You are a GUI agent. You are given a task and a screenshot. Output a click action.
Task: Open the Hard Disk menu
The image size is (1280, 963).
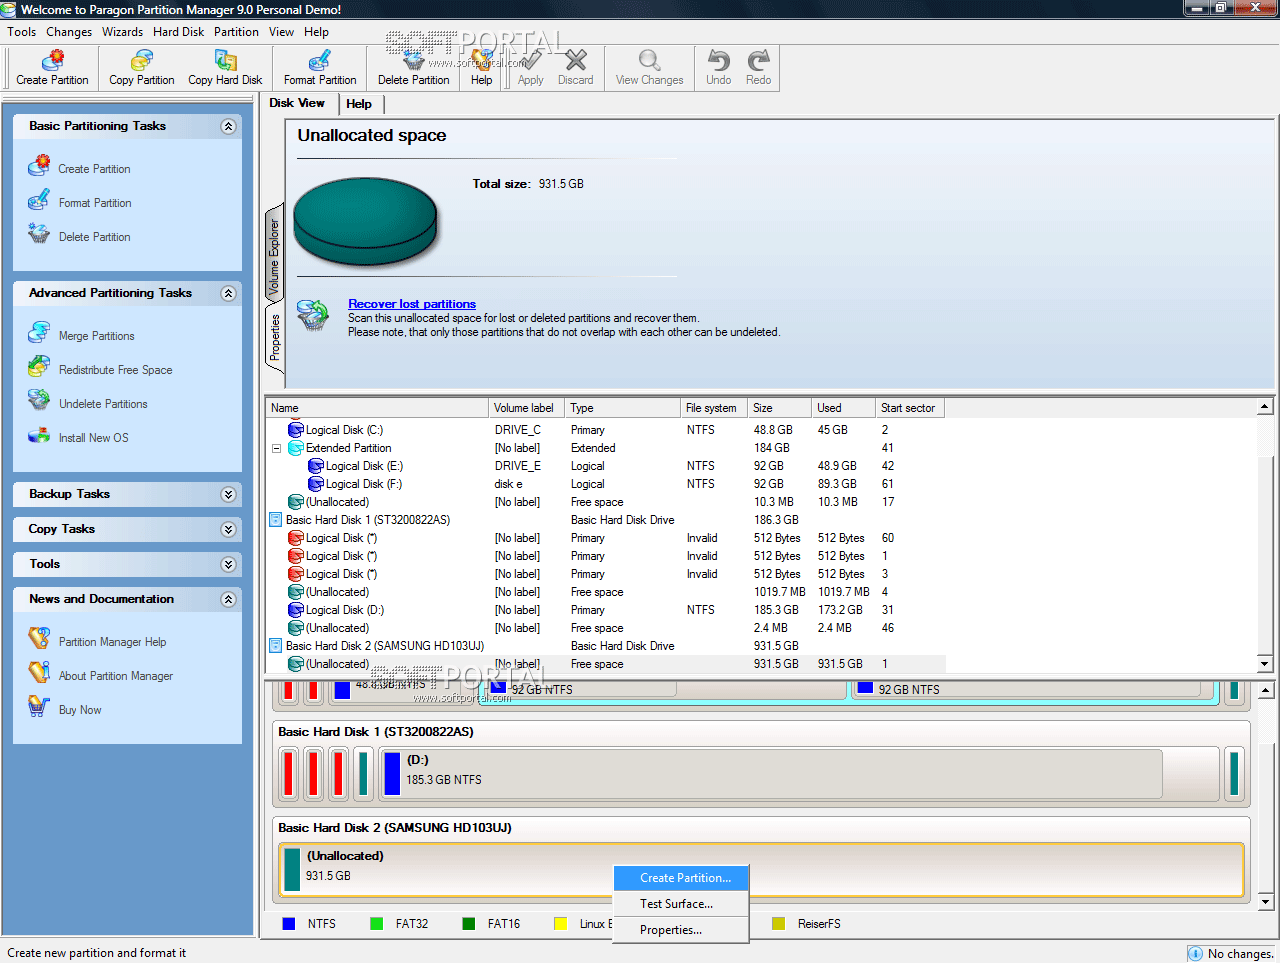tap(178, 32)
